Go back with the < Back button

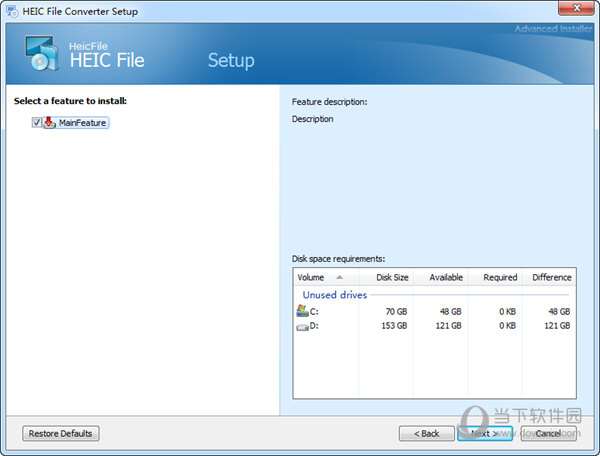pos(427,433)
